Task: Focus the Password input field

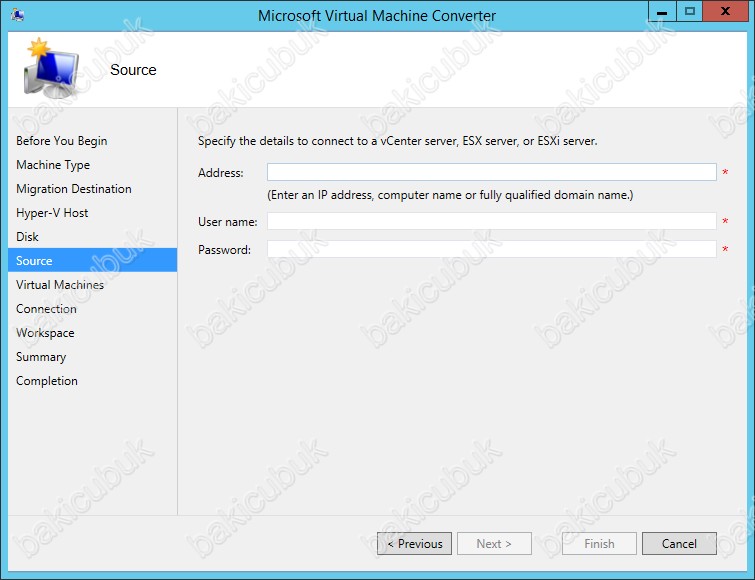Action: [x=492, y=249]
